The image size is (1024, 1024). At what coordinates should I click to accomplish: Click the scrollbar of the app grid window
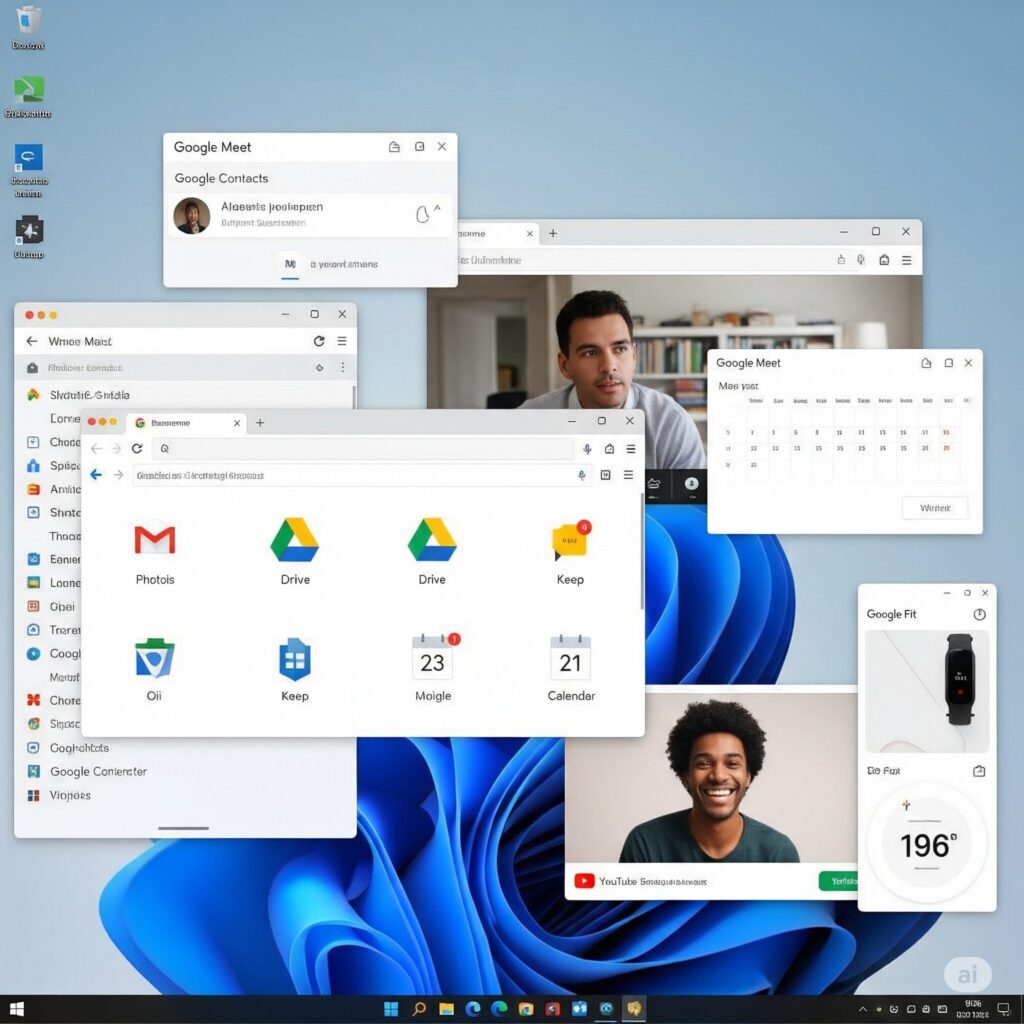point(642,552)
